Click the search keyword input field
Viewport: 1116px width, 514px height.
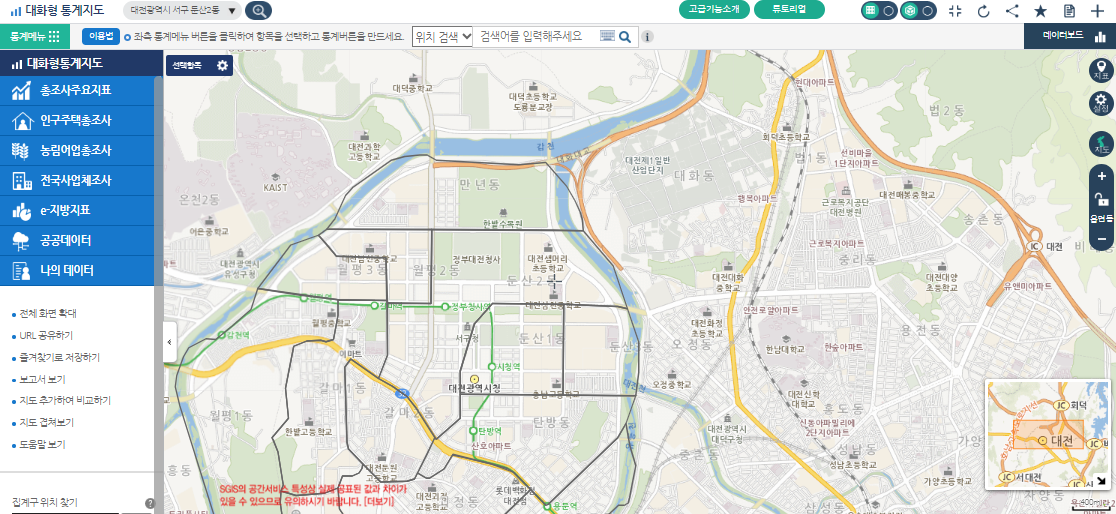click(x=535, y=36)
